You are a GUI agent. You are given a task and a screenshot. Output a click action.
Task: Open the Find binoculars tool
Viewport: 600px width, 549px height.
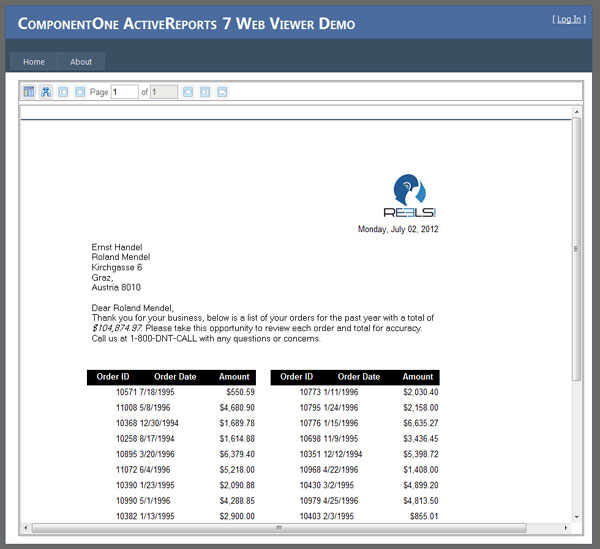(46, 92)
